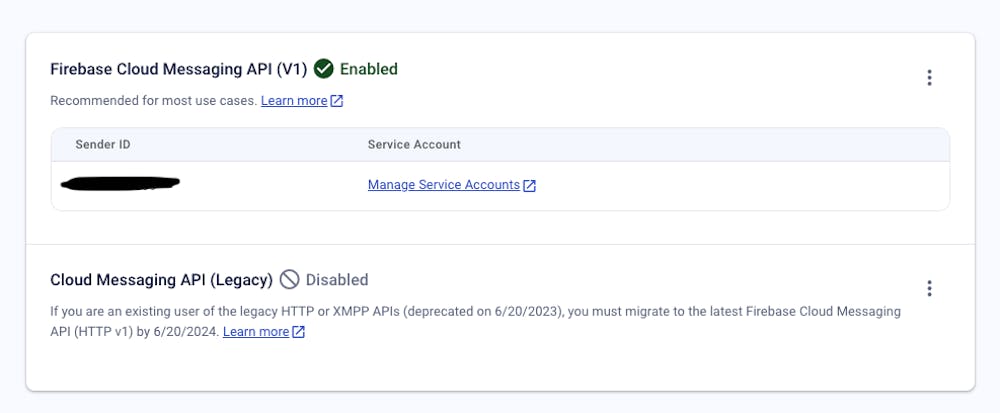Click the gray Disabled status label
Image resolution: width=1000 pixels, height=413 pixels.
coord(337,280)
